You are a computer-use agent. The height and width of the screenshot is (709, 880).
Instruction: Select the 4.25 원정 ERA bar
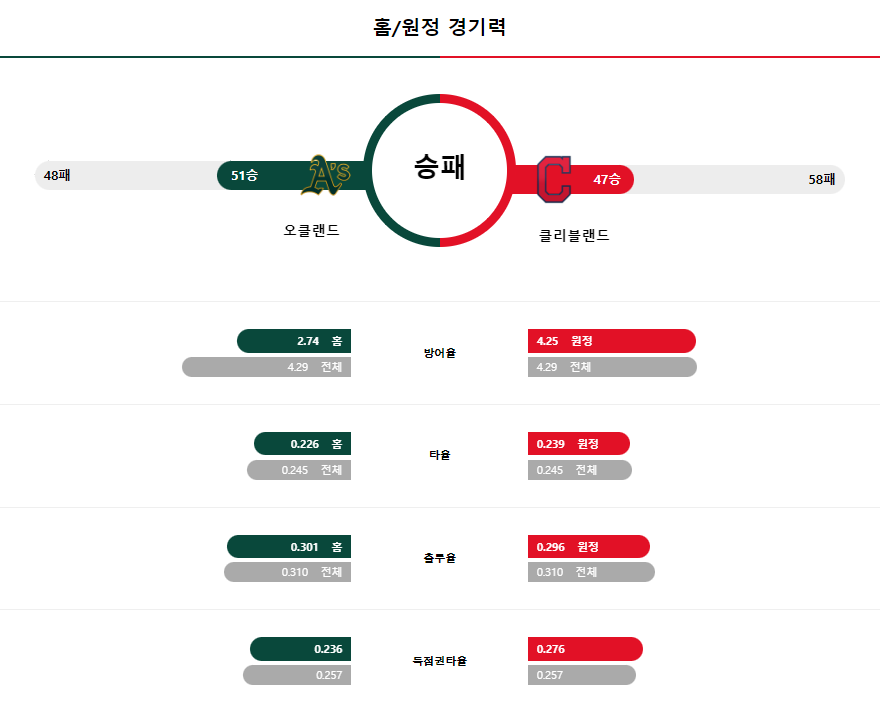(x=612, y=341)
